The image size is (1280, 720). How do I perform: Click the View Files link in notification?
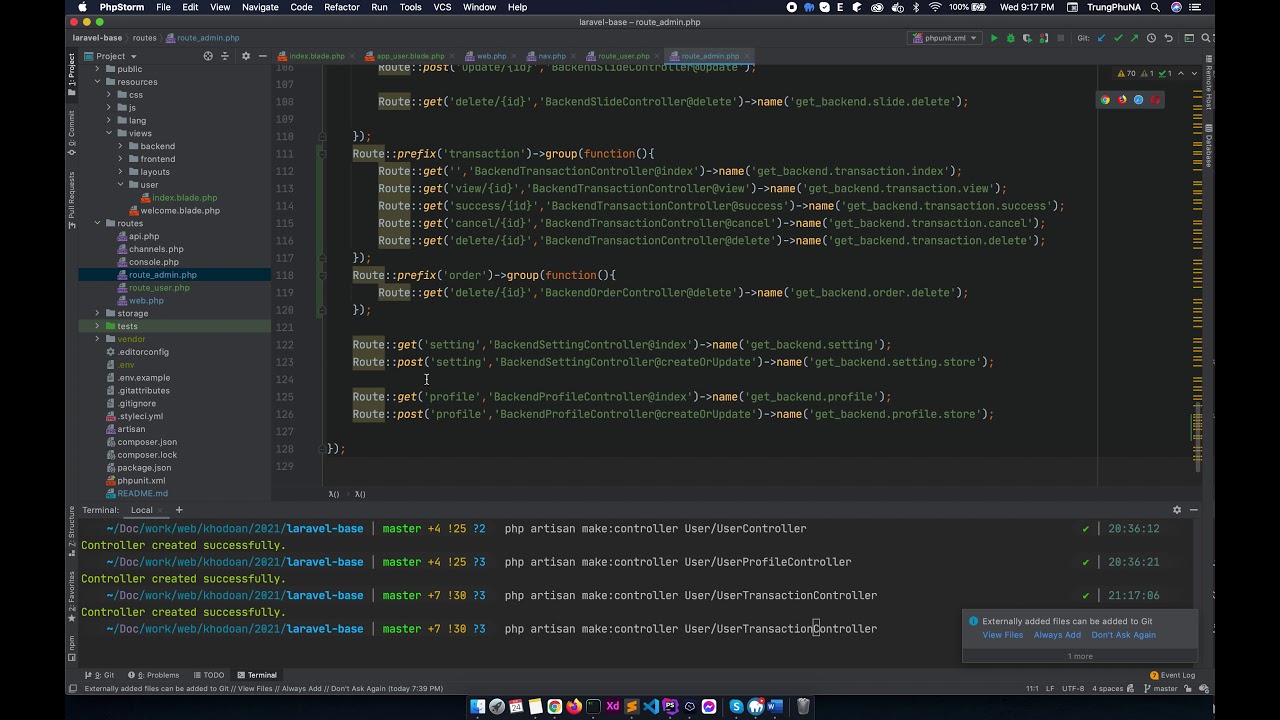click(1002, 635)
